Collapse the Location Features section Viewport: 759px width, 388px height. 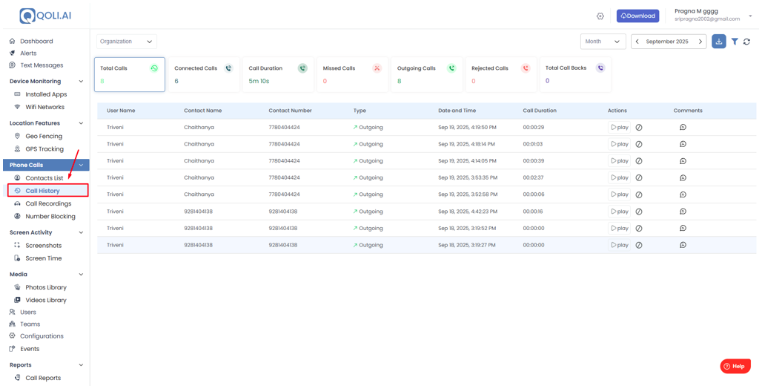81,123
